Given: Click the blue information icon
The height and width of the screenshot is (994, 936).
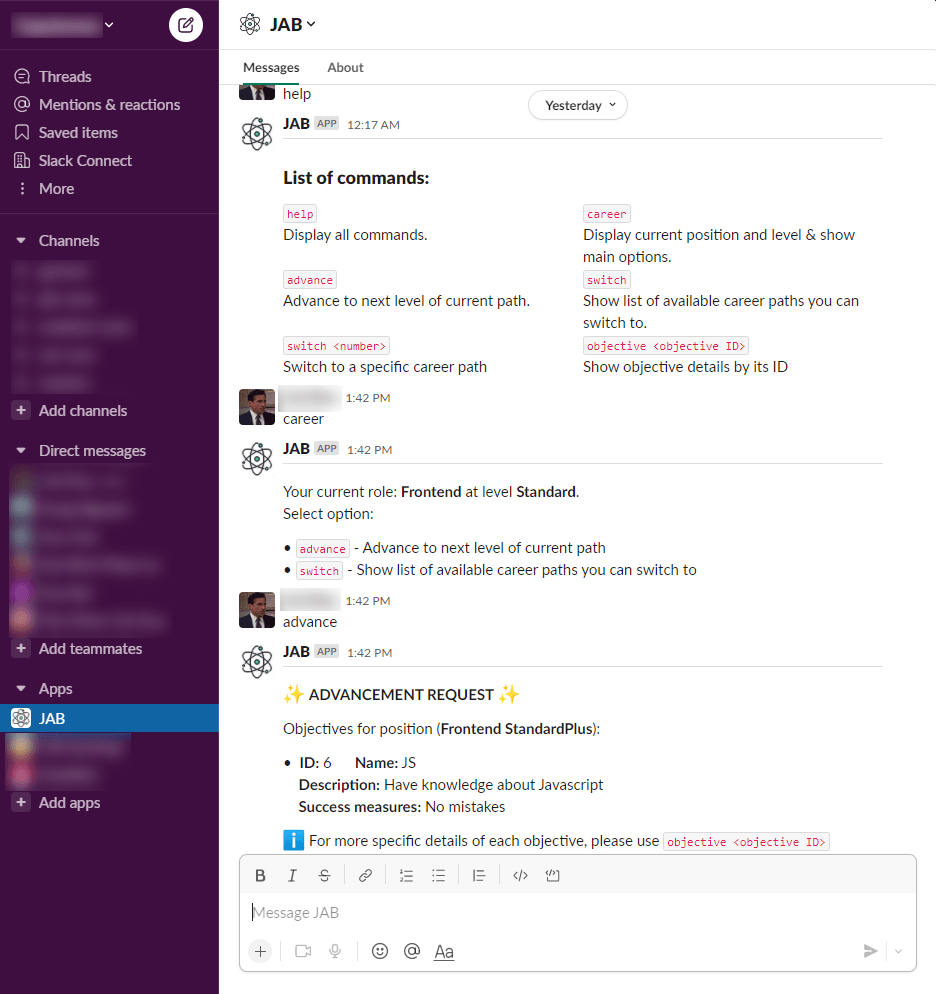Looking at the screenshot, I should click(293, 841).
